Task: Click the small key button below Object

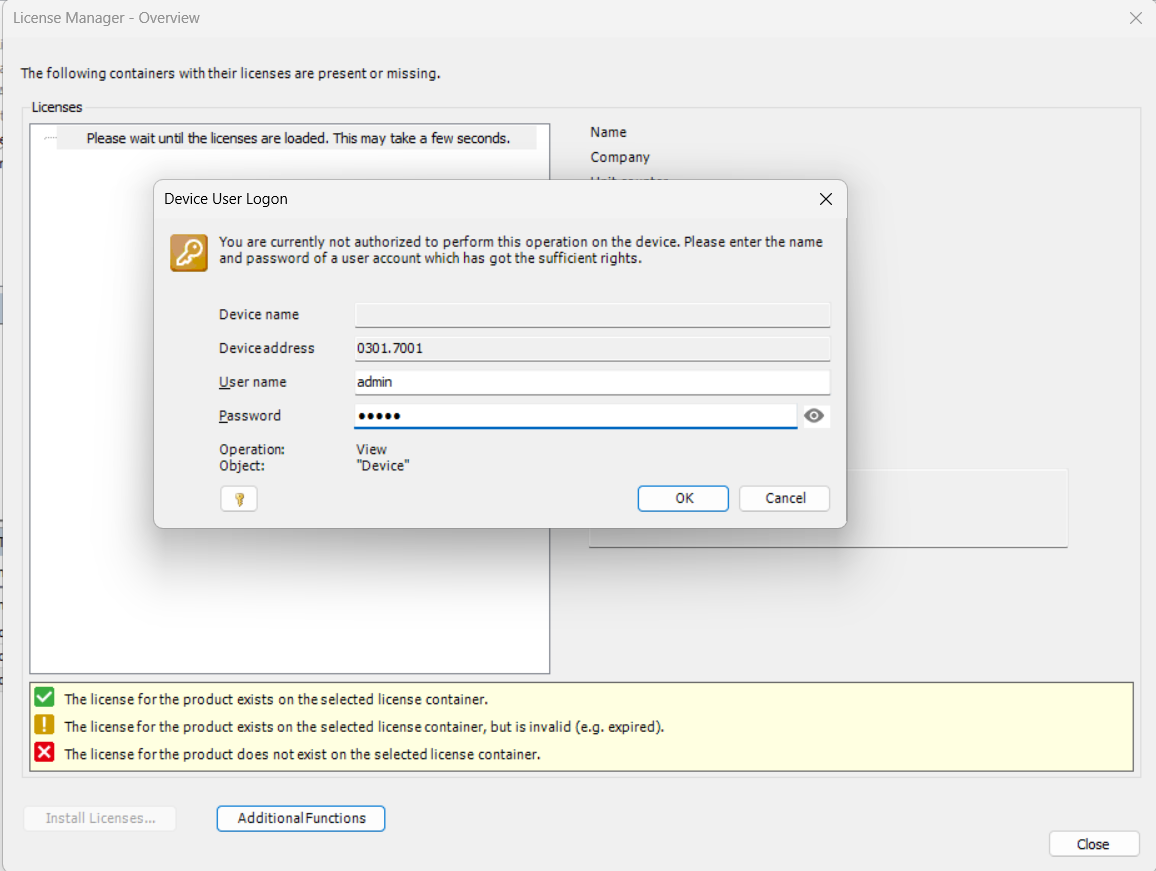Action: point(239,499)
